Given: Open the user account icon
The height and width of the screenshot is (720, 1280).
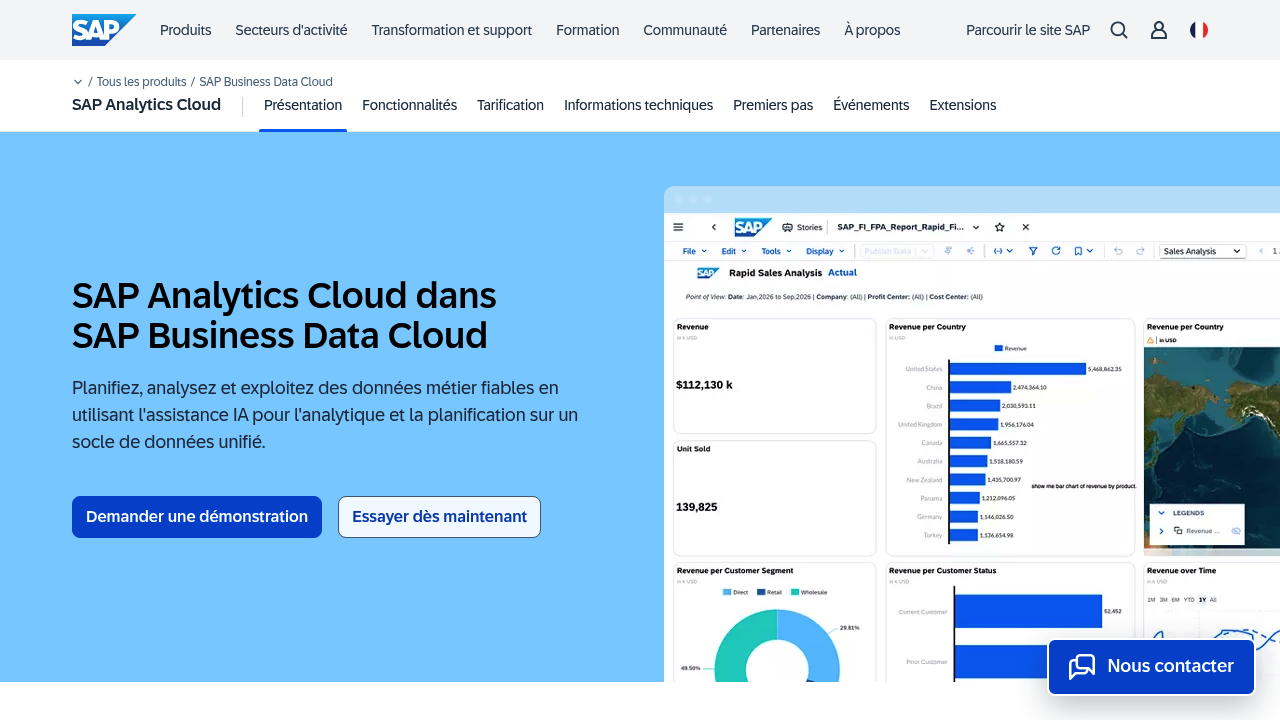Looking at the screenshot, I should (x=1159, y=30).
